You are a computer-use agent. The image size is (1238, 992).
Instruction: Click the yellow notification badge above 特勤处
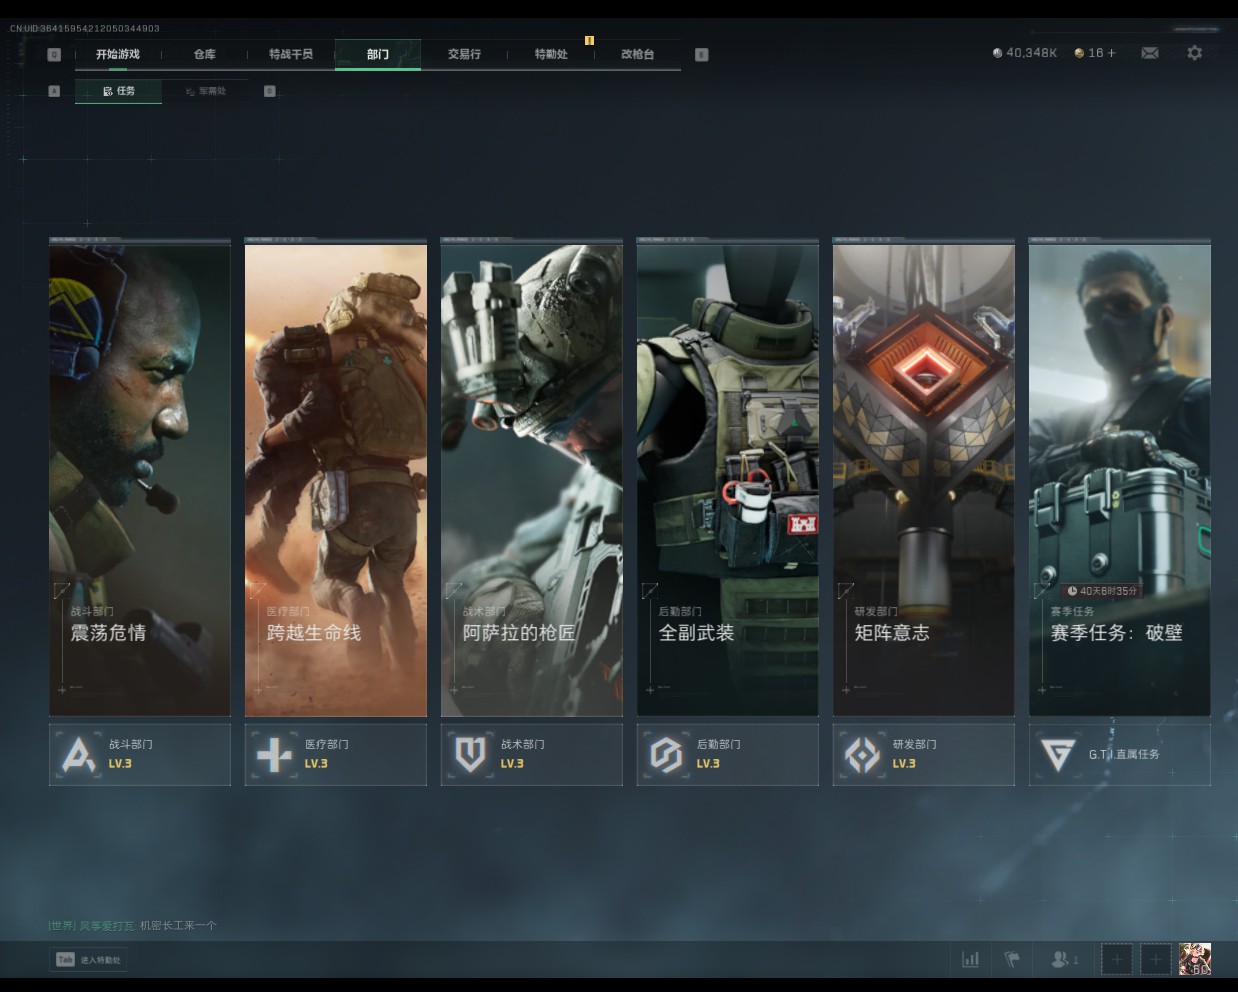coord(589,40)
